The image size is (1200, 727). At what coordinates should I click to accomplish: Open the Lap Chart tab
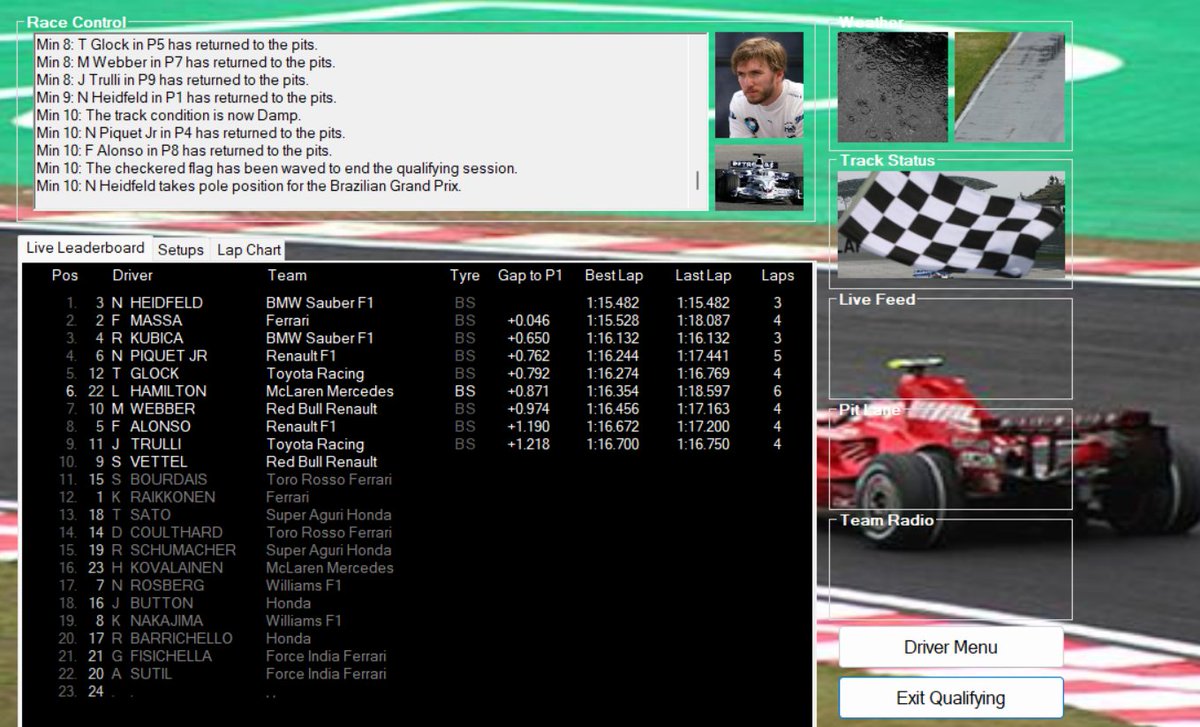pos(249,250)
